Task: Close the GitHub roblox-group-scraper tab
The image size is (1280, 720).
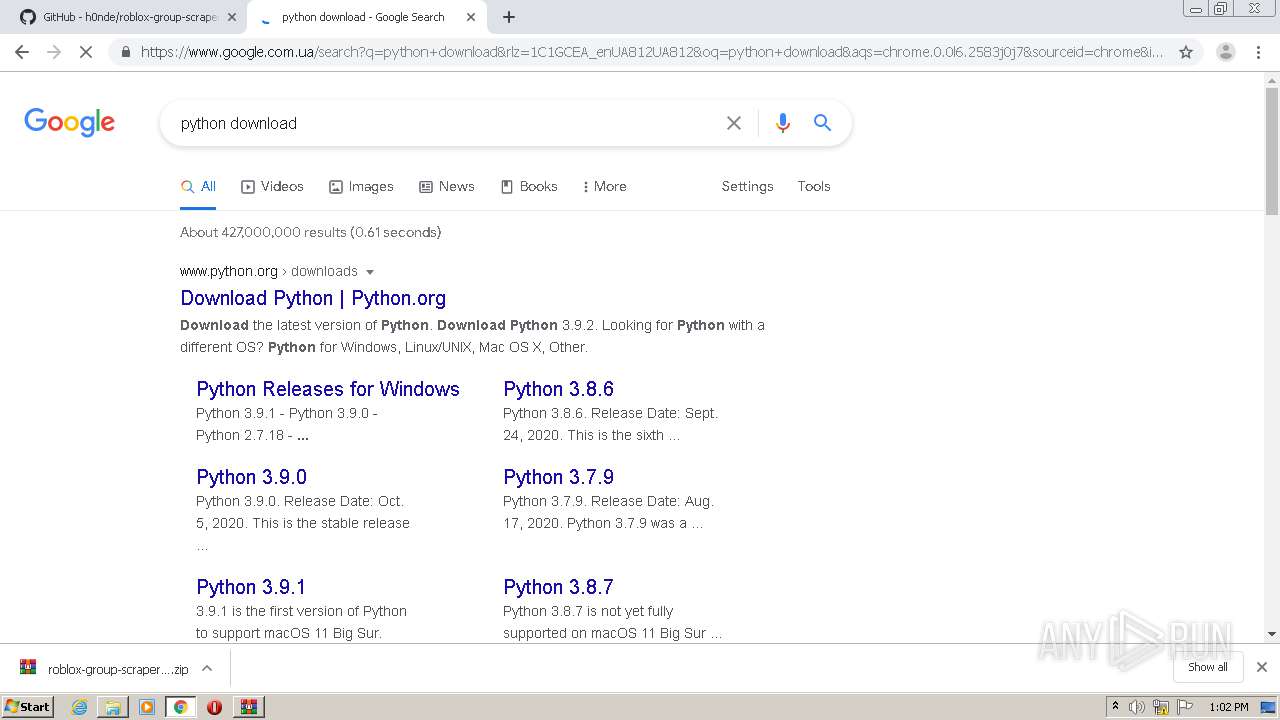Action: [x=232, y=17]
